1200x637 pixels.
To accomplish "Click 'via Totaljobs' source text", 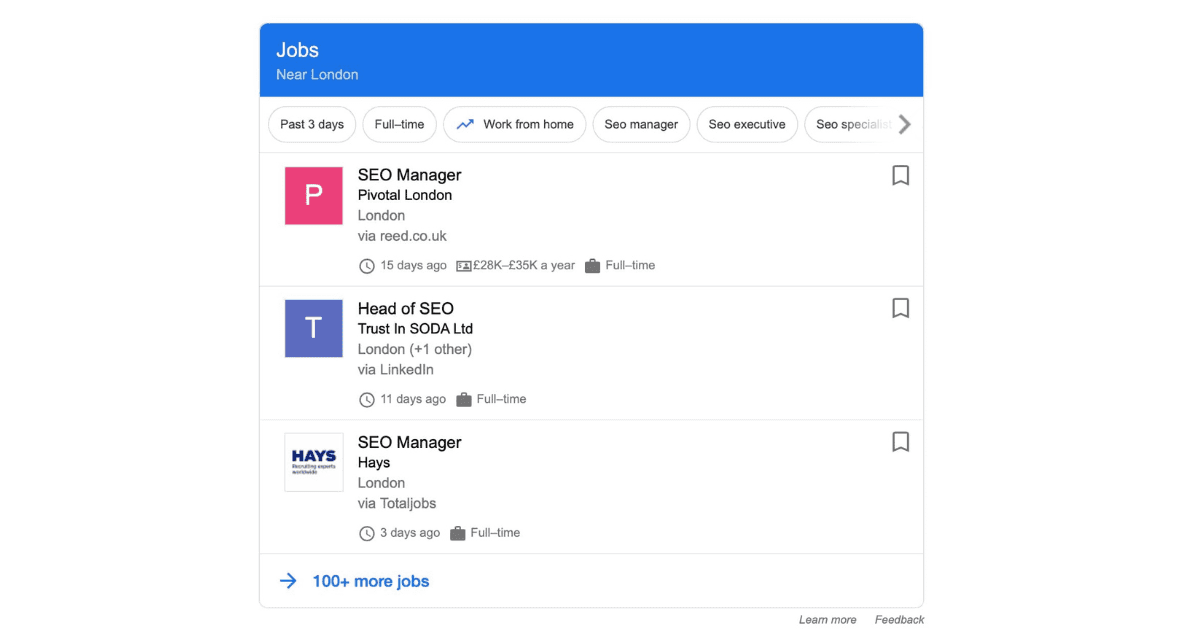I will [397, 503].
